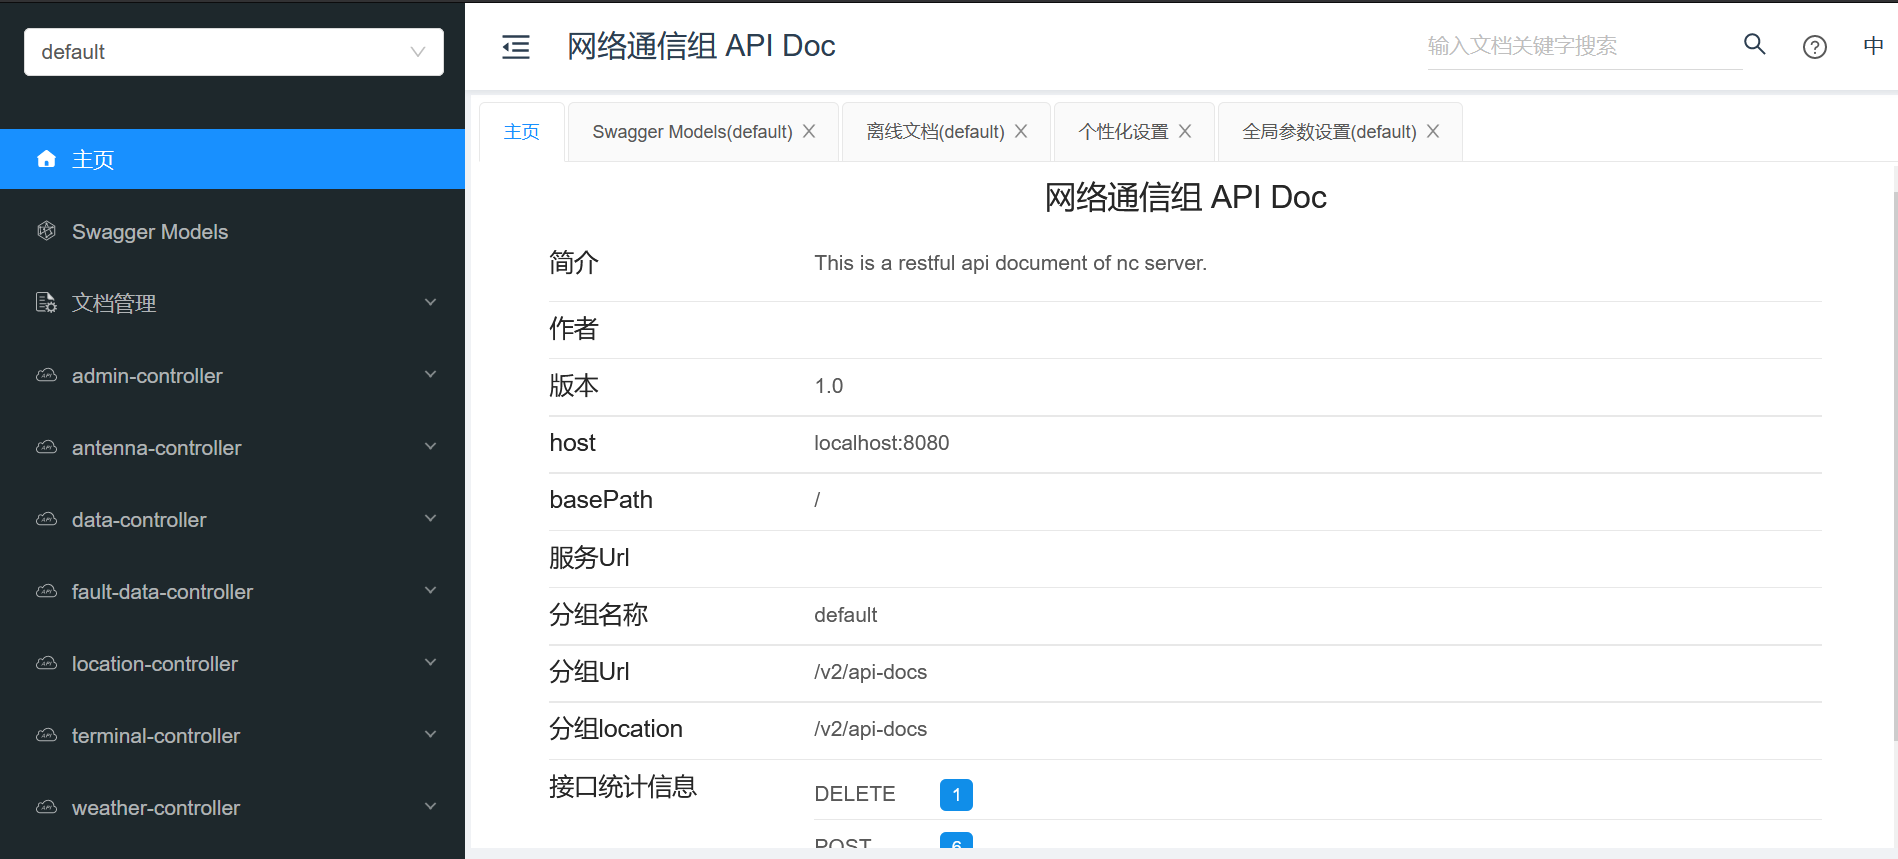Viewport: 1898px width, 859px height.
Task: Click the home icon beside 主页
Action: tap(46, 159)
